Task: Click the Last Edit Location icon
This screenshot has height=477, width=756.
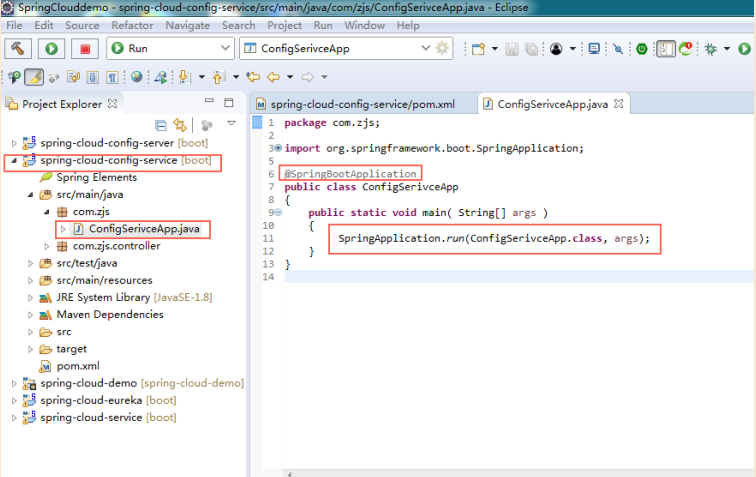Action: pos(253,77)
